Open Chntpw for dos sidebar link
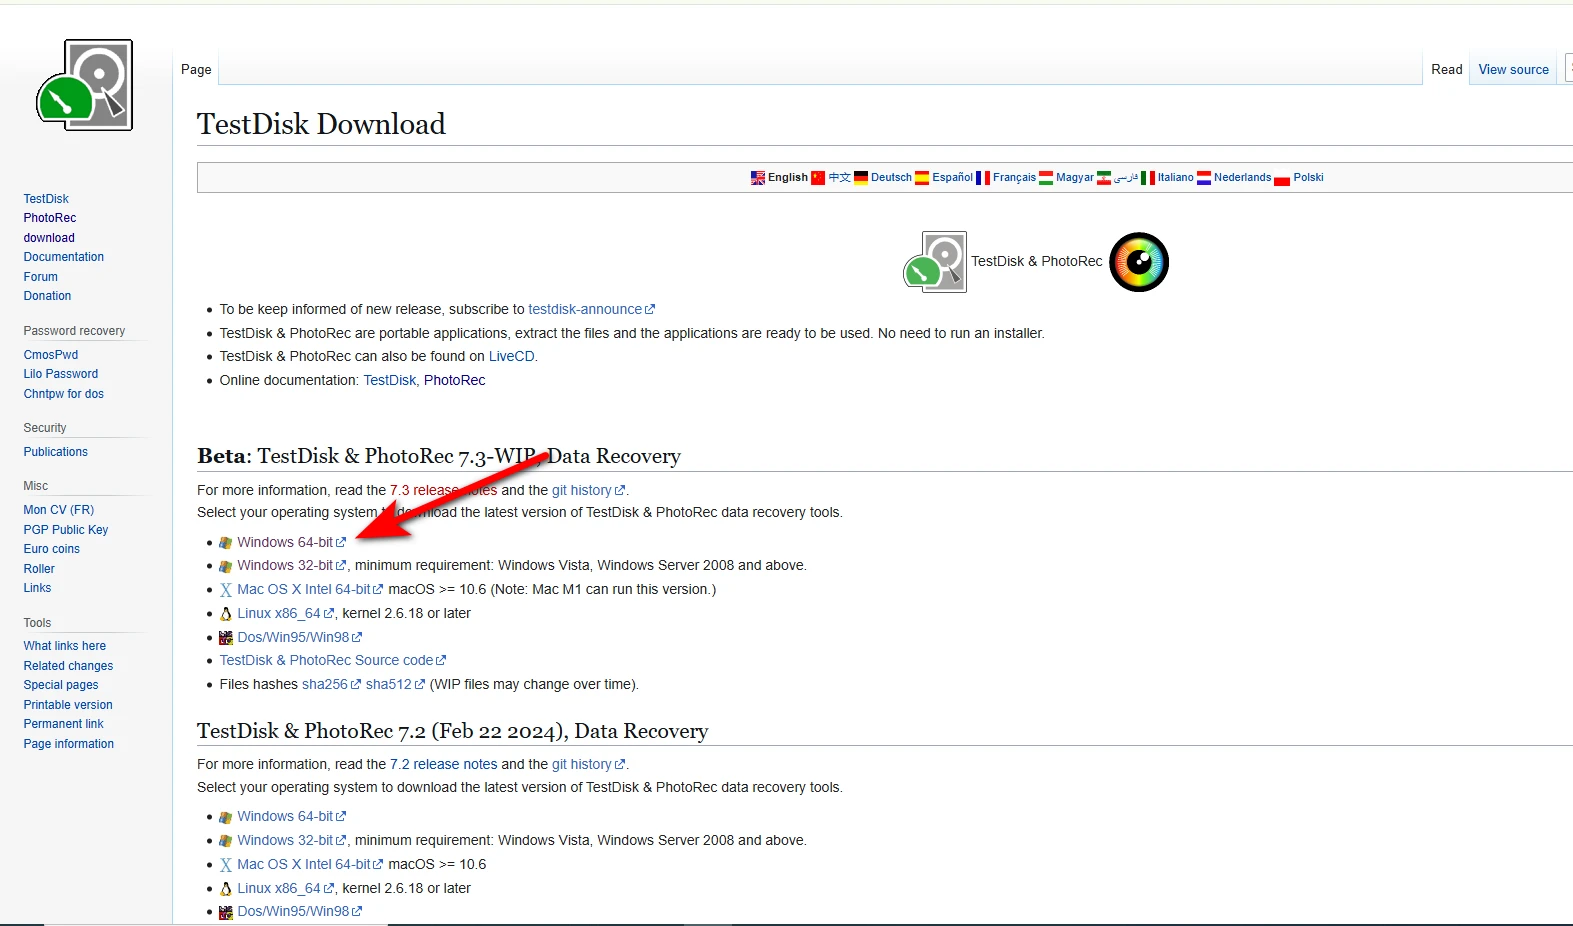Image resolution: width=1573 pixels, height=926 pixels. [64, 394]
